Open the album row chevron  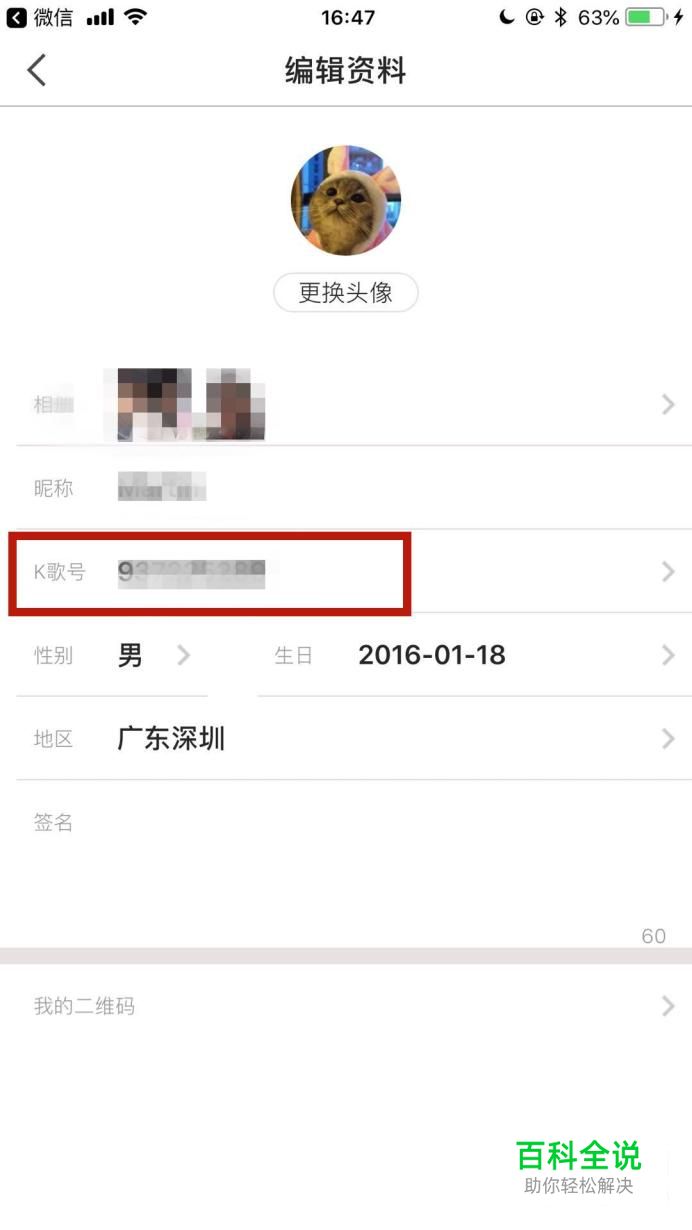(x=668, y=404)
